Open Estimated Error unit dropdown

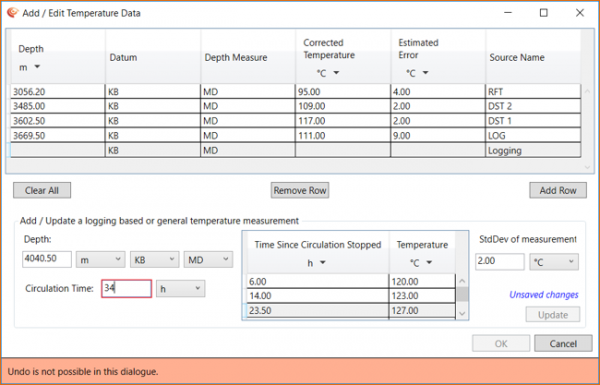point(425,73)
